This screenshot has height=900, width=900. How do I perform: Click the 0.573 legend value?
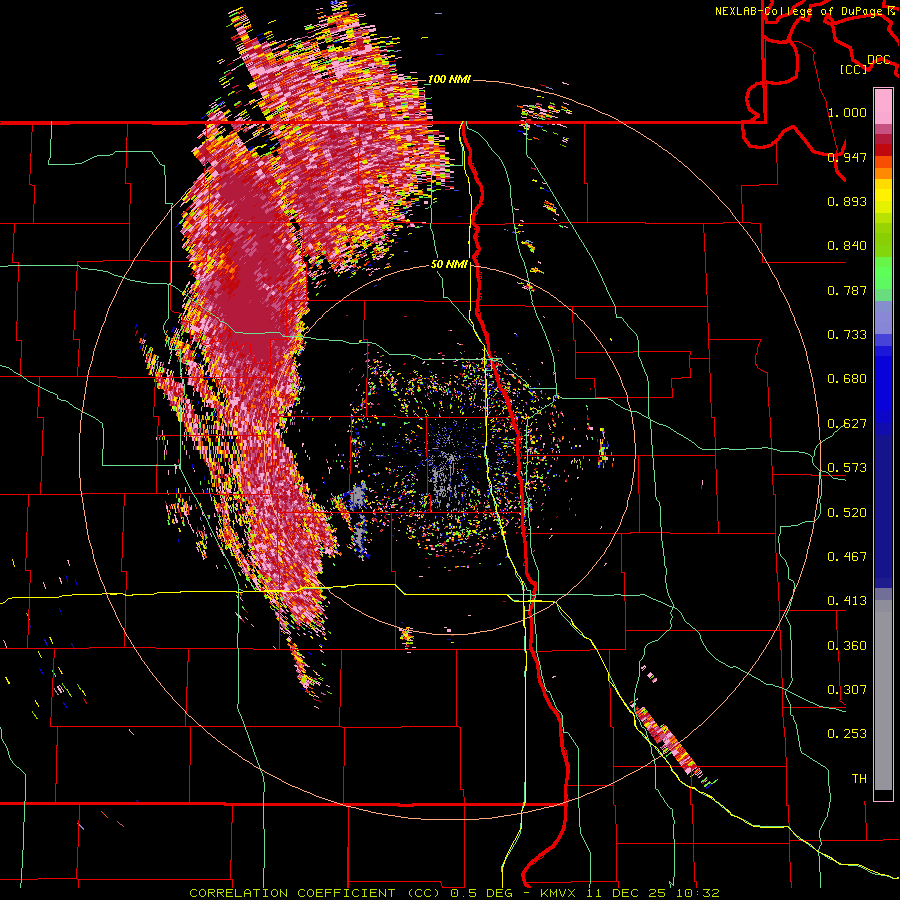(x=847, y=468)
